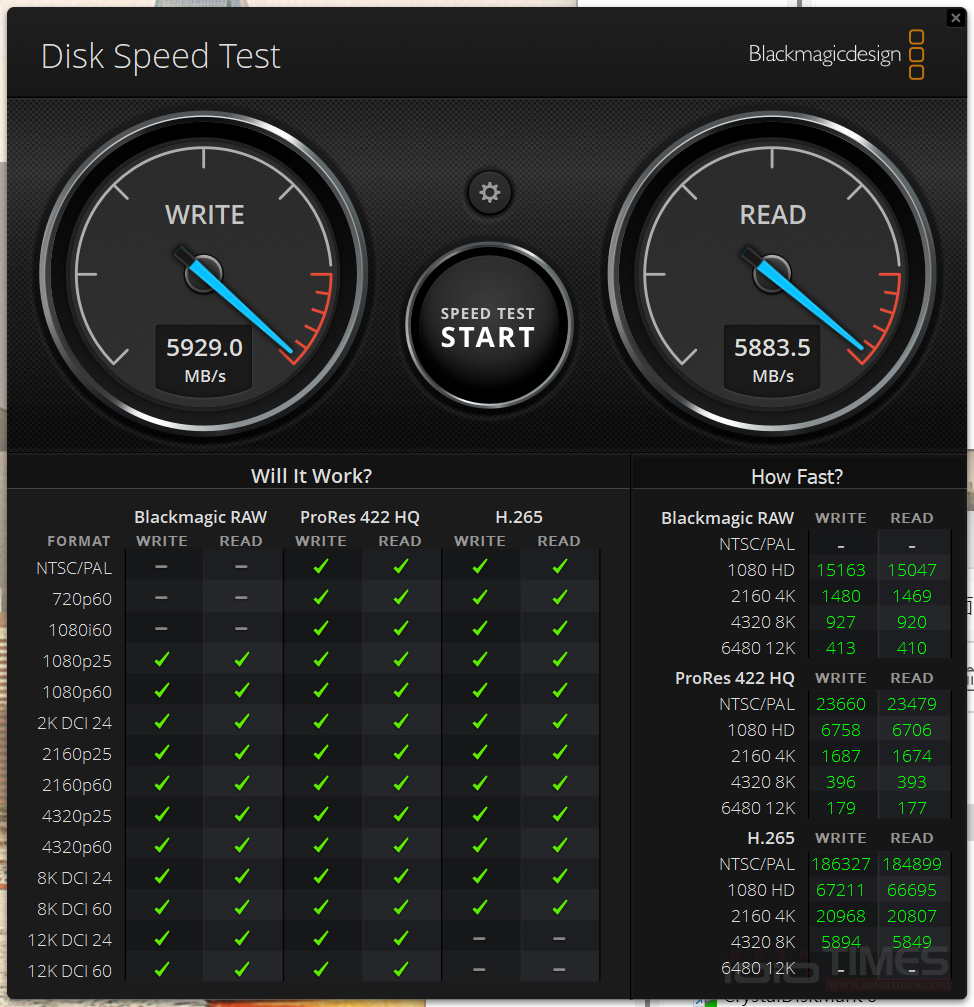The height and width of the screenshot is (1007, 974).
Task: Click the H.265 column header in Will It Work
Action: point(519,517)
